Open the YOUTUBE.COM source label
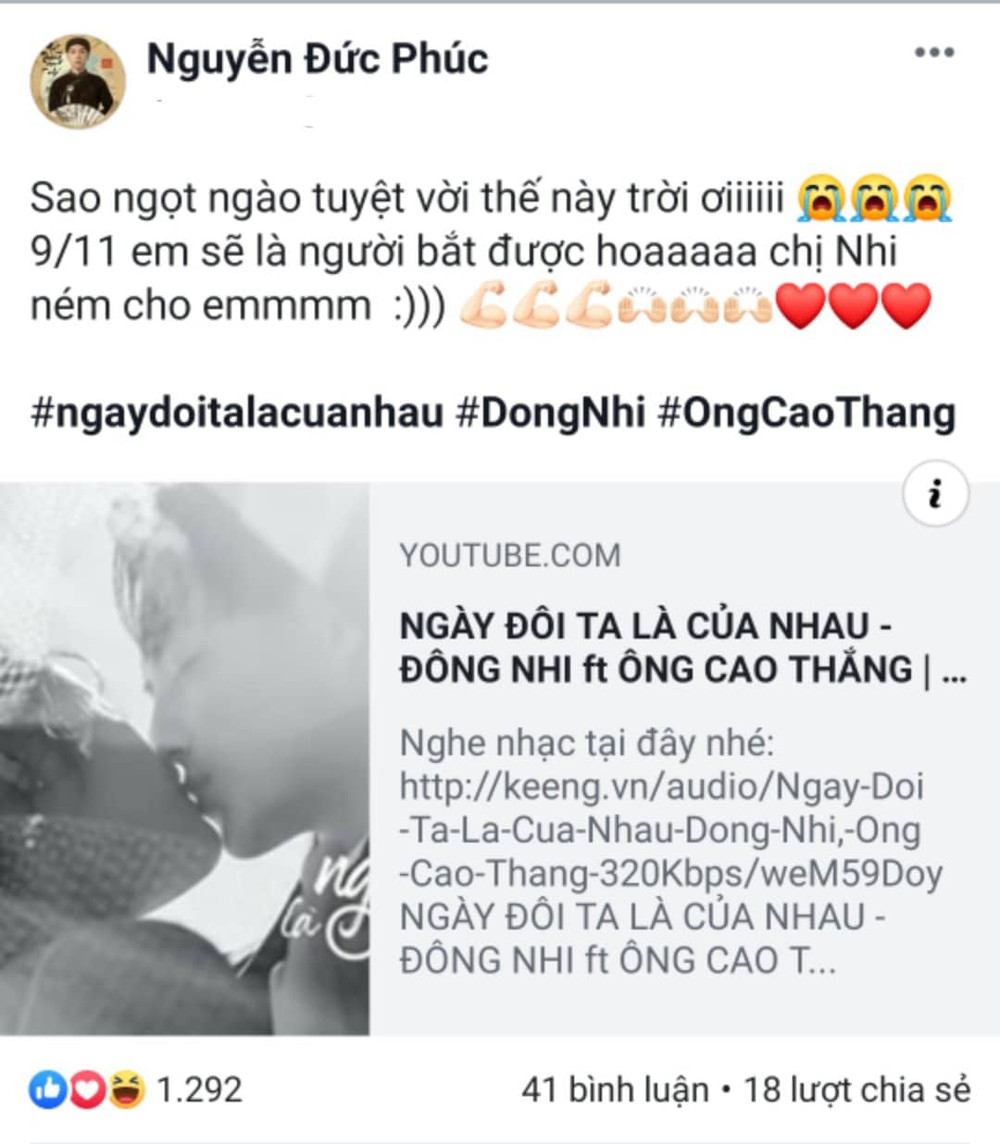1000x1144 pixels. pyautogui.click(x=510, y=555)
